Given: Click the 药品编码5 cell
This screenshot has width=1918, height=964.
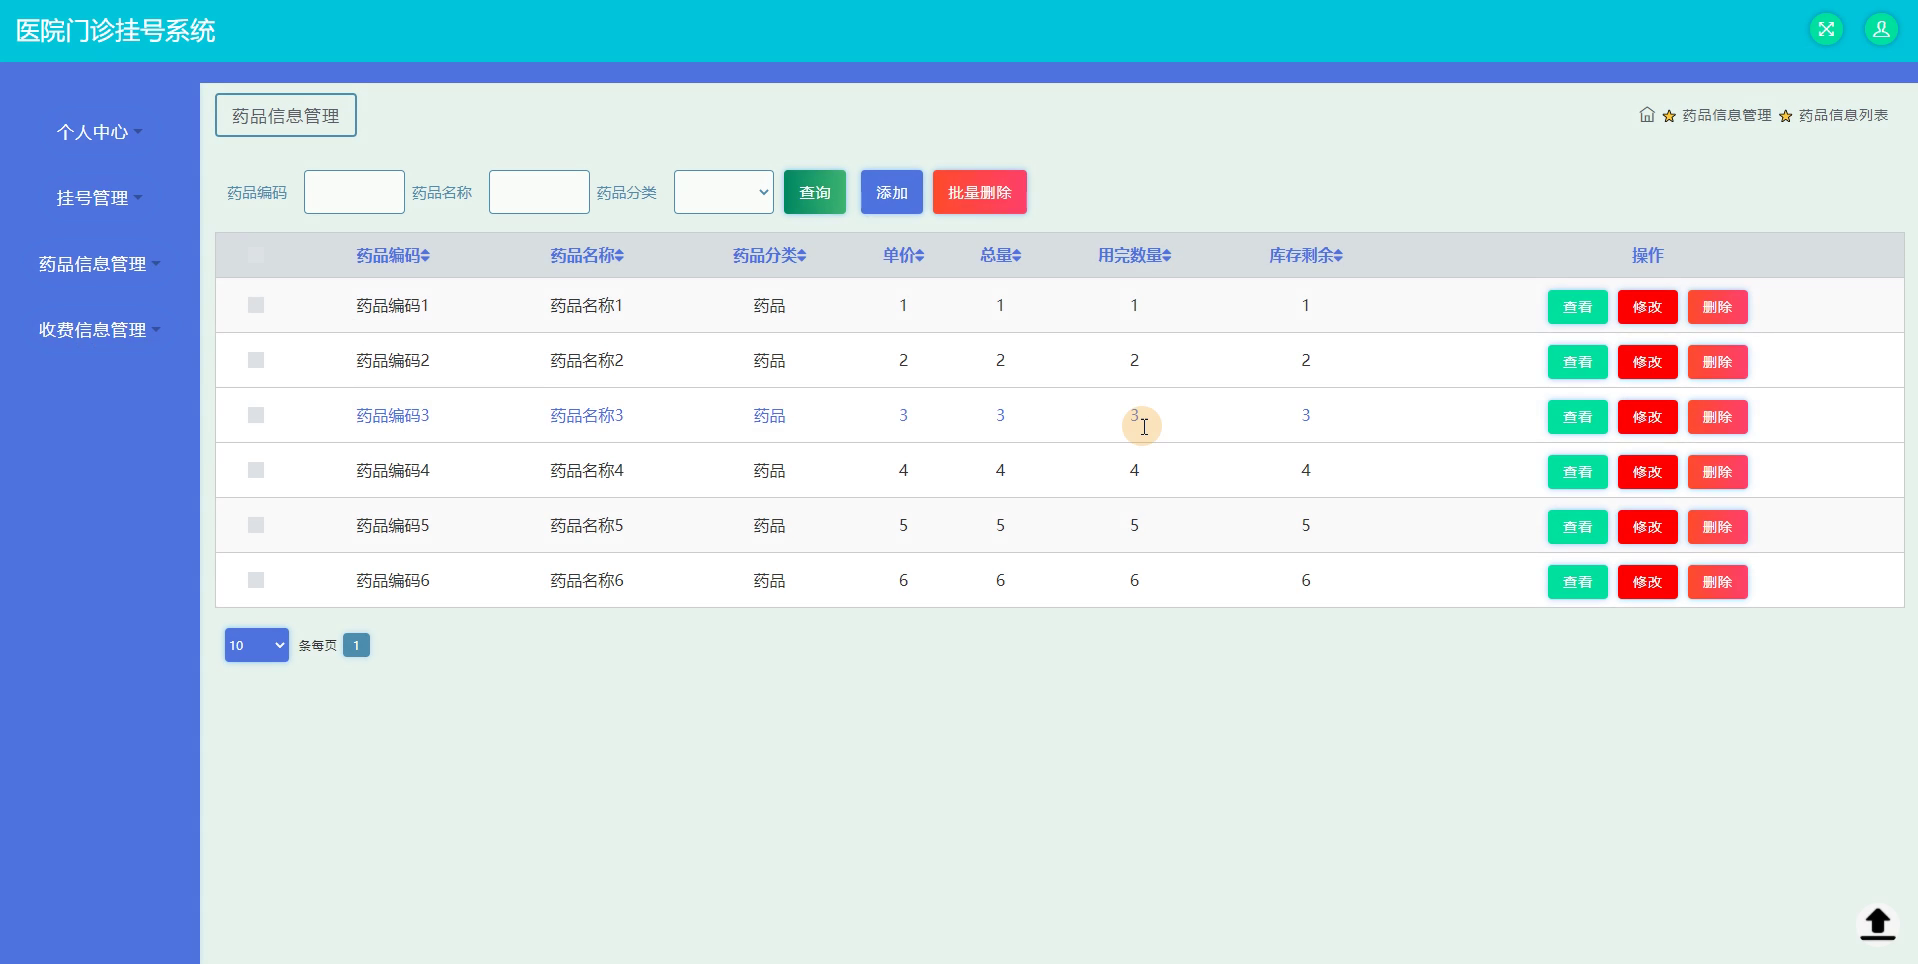Looking at the screenshot, I should pyautogui.click(x=393, y=525).
